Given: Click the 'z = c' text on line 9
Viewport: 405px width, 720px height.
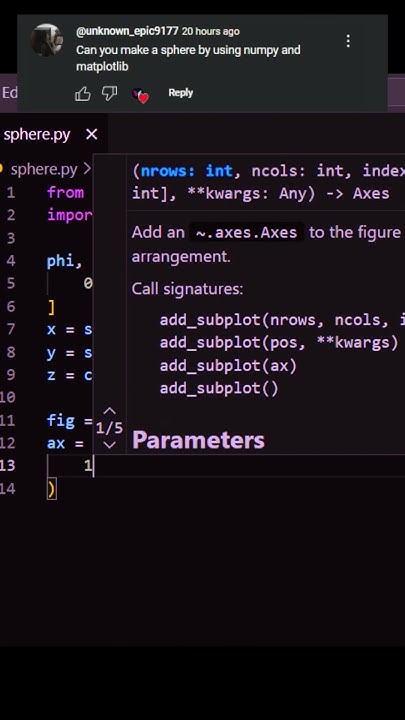Looking at the screenshot, I should tap(69, 375).
